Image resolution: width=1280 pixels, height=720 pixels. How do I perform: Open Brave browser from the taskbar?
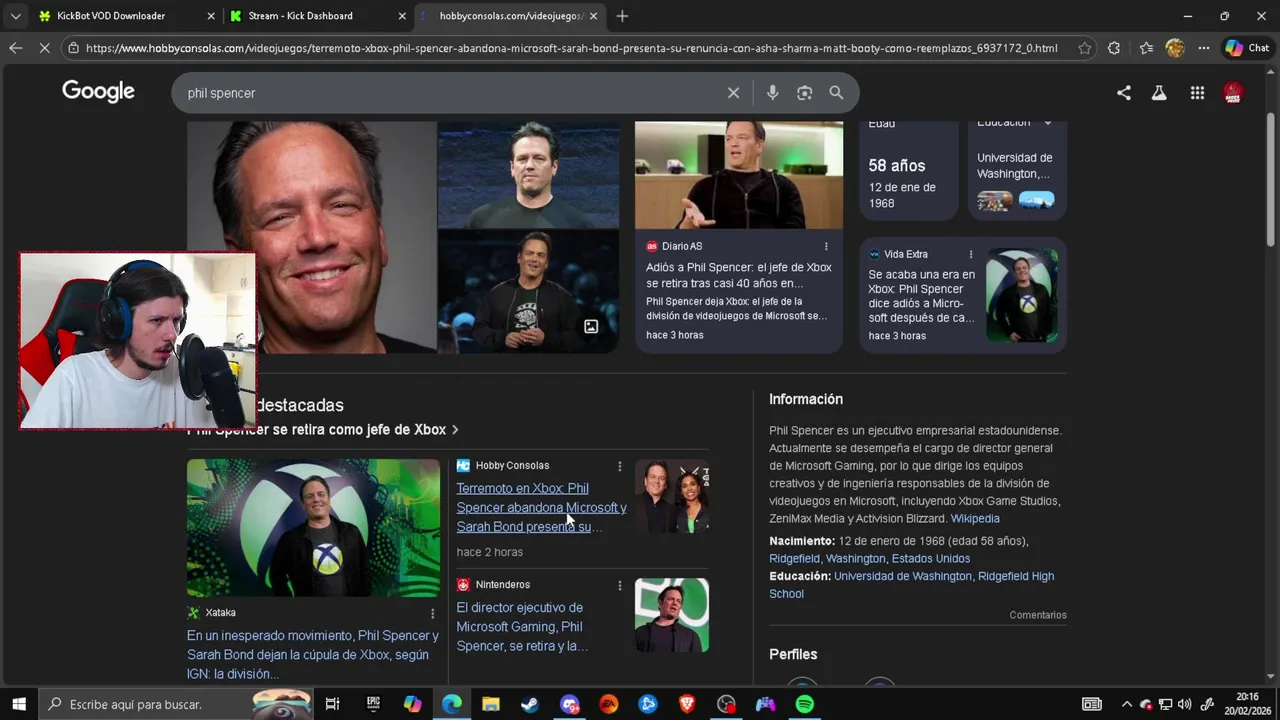pos(687,704)
